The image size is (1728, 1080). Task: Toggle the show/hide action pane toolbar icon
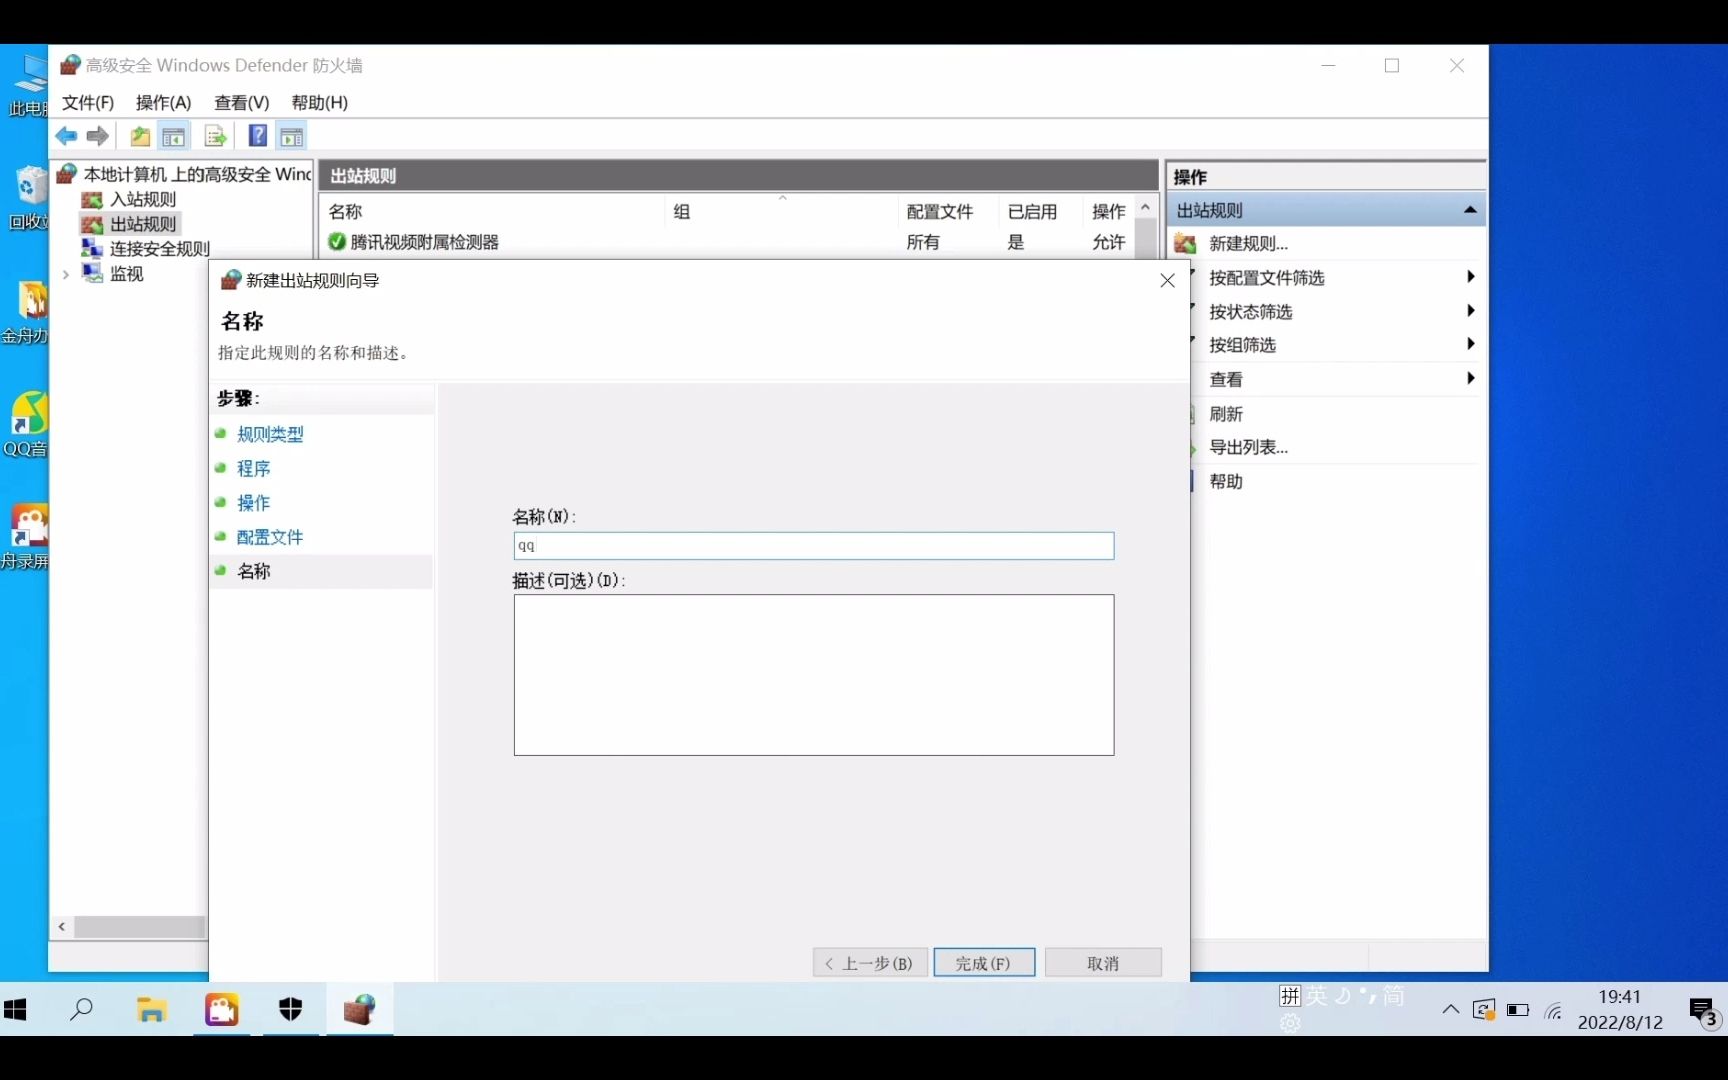pos(292,136)
